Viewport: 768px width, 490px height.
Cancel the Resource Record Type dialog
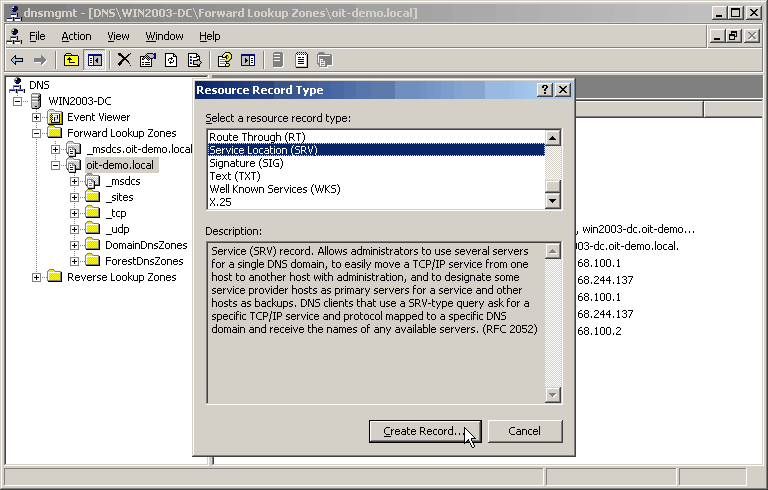(524, 431)
